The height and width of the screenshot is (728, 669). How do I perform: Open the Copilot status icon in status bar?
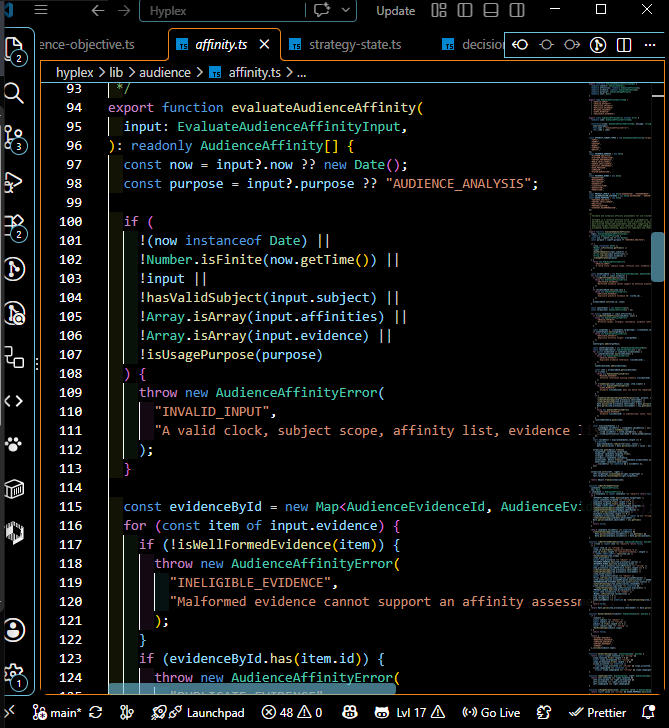pyautogui.click(x=350, y=712)
